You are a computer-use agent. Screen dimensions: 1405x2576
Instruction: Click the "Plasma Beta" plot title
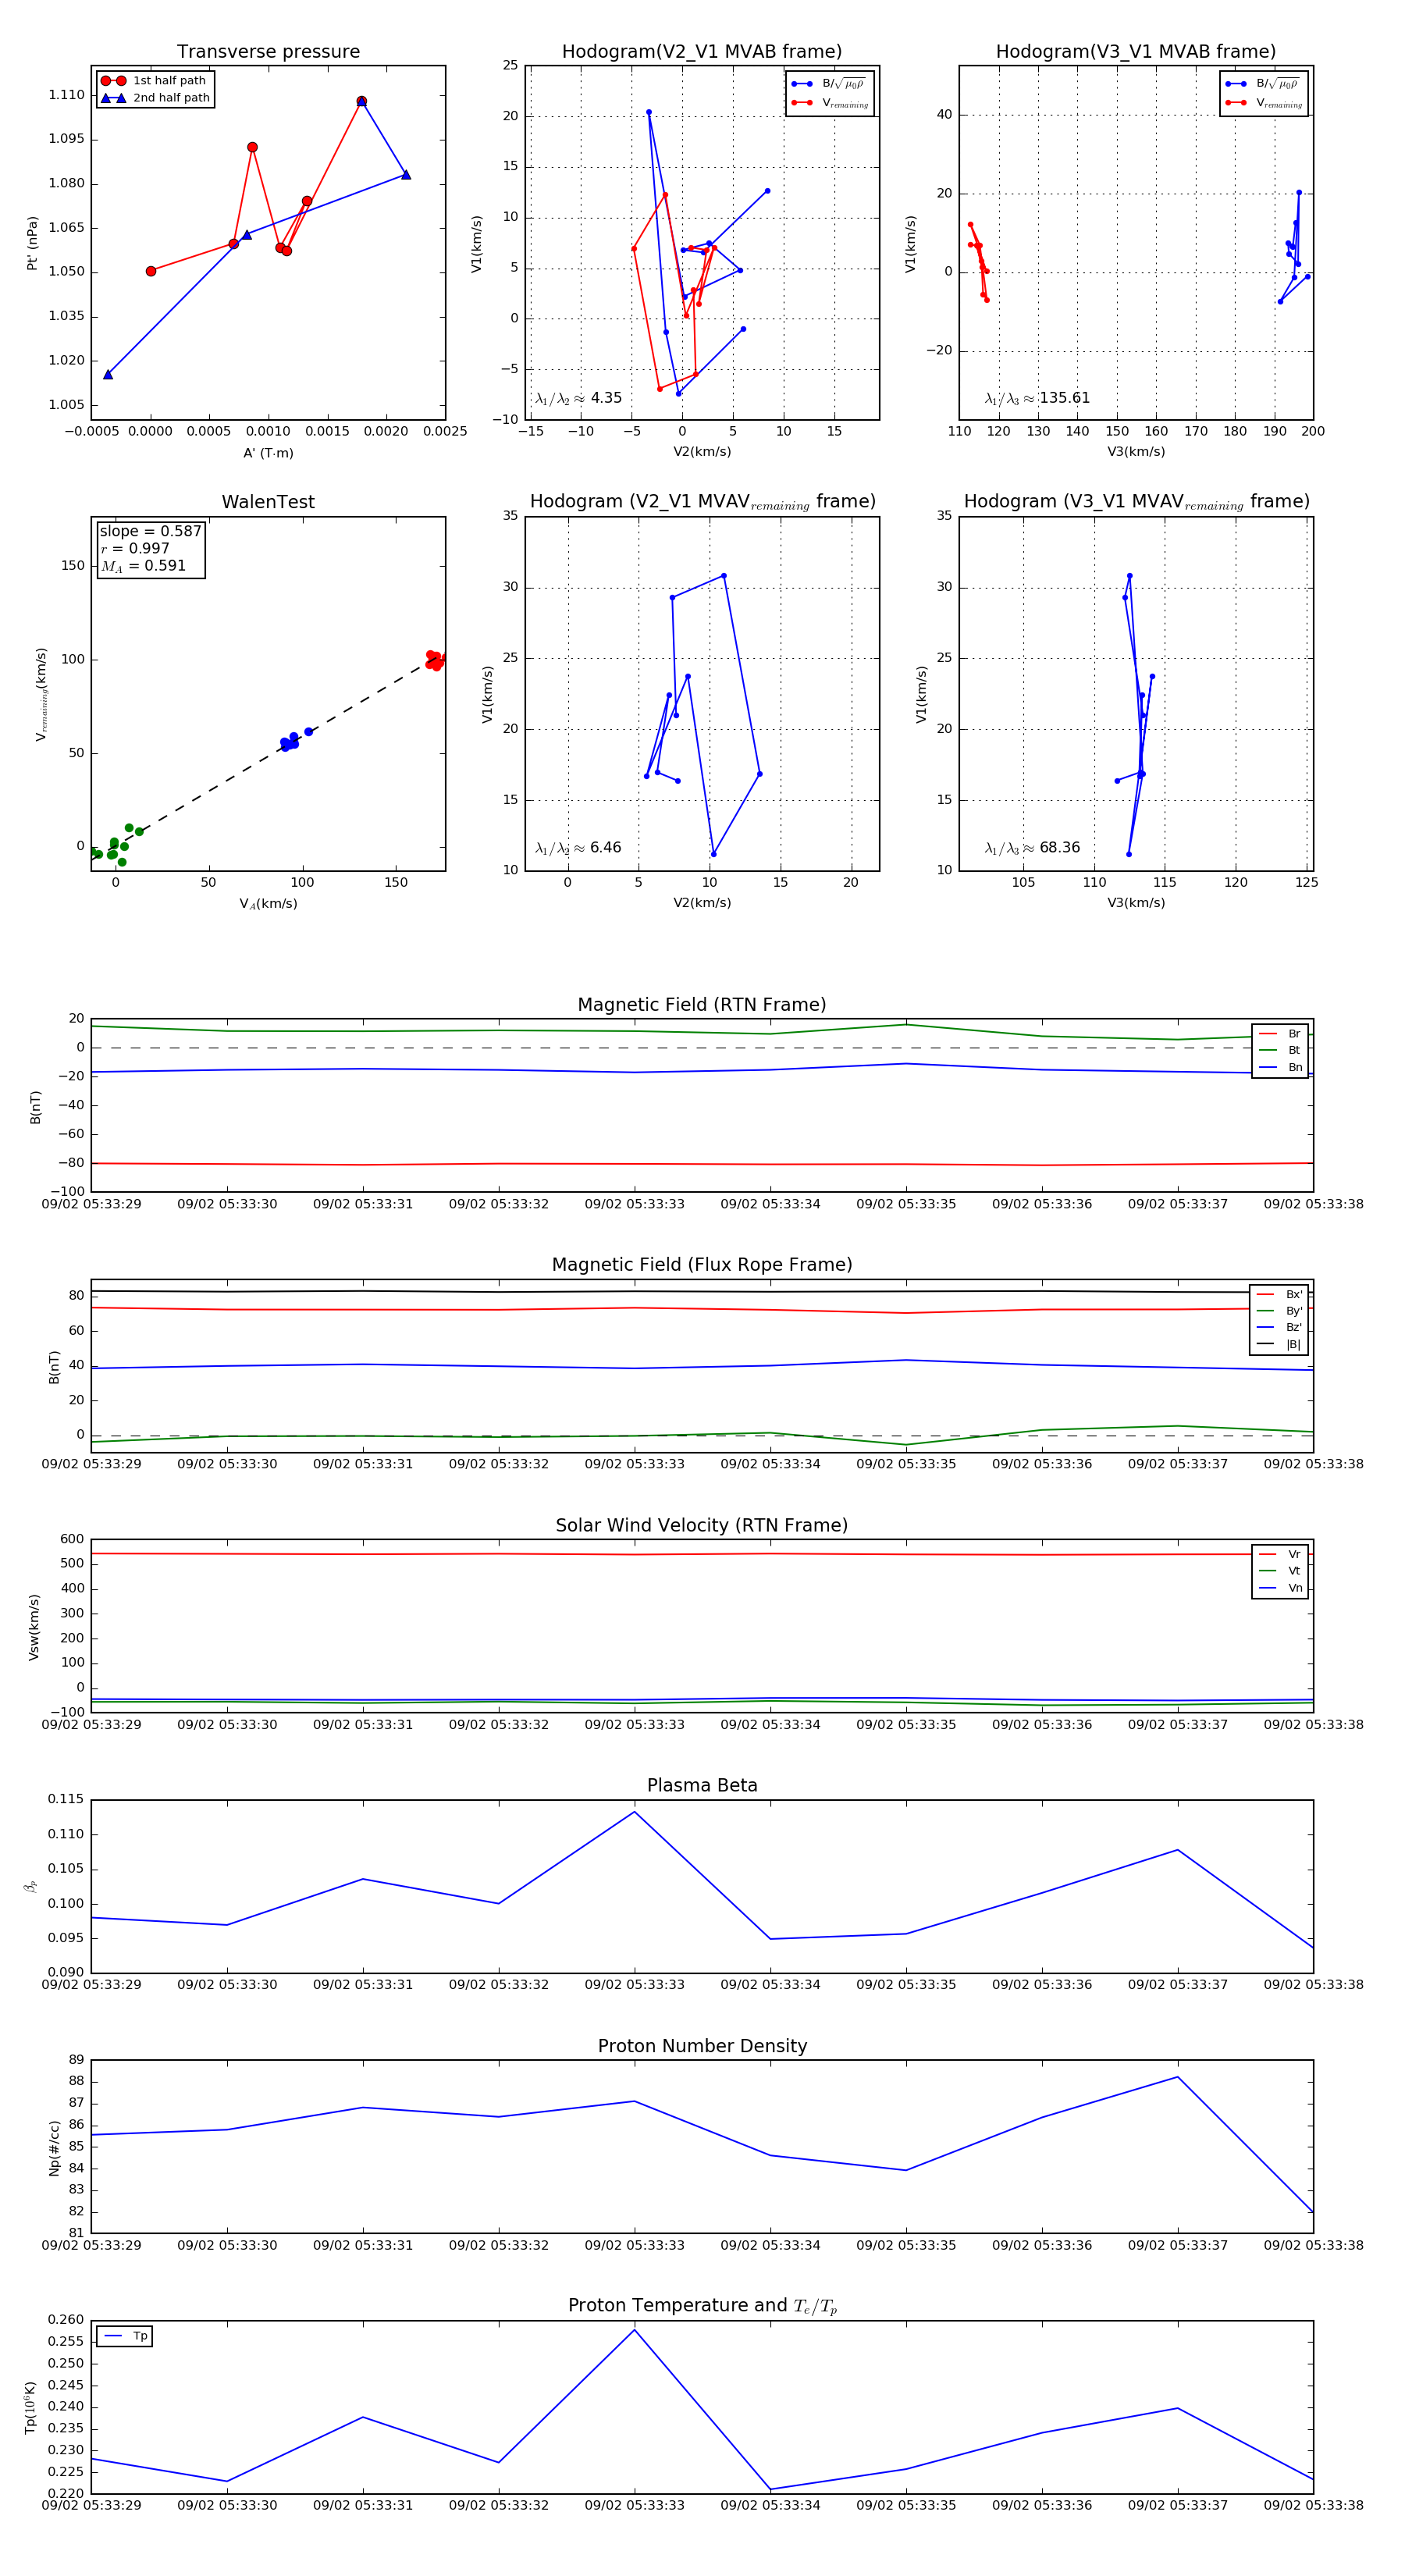click(x=702, y=1786)
